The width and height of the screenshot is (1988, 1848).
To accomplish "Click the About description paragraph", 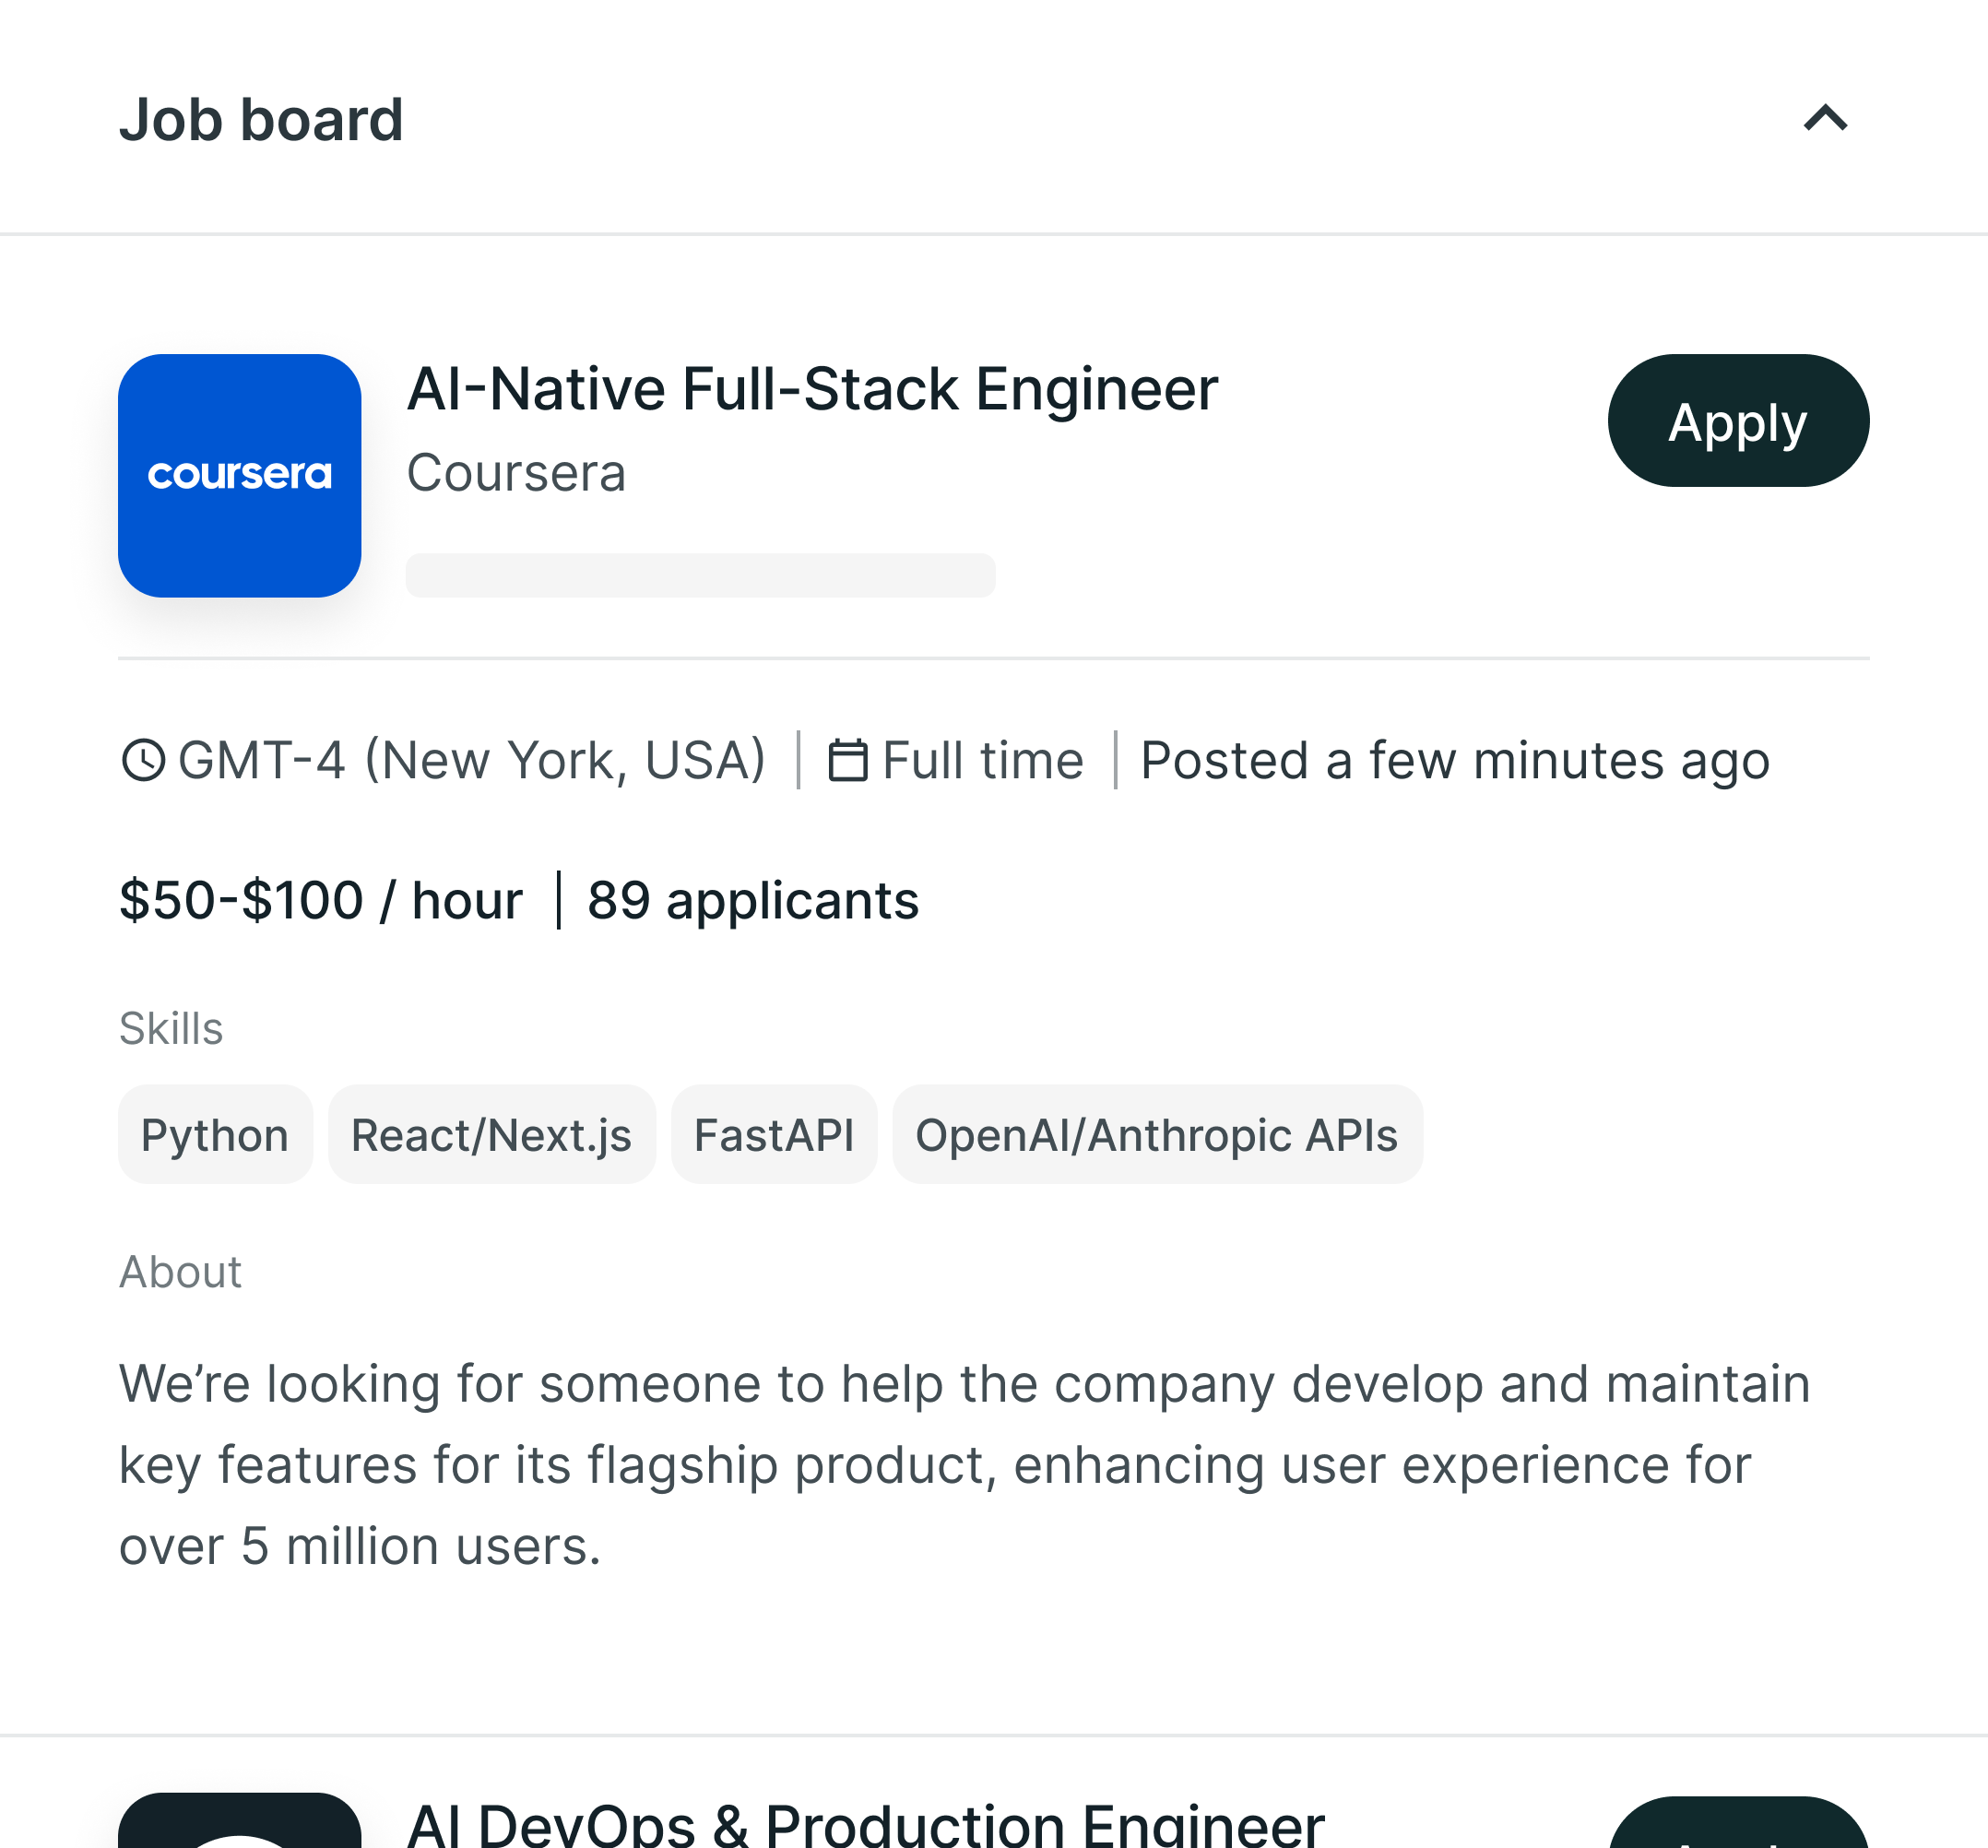I will pos(965,1465).
